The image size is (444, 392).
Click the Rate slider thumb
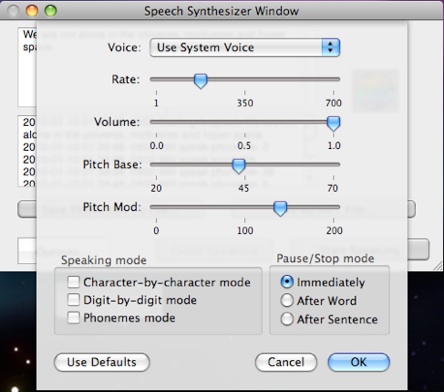coord(201,81)
